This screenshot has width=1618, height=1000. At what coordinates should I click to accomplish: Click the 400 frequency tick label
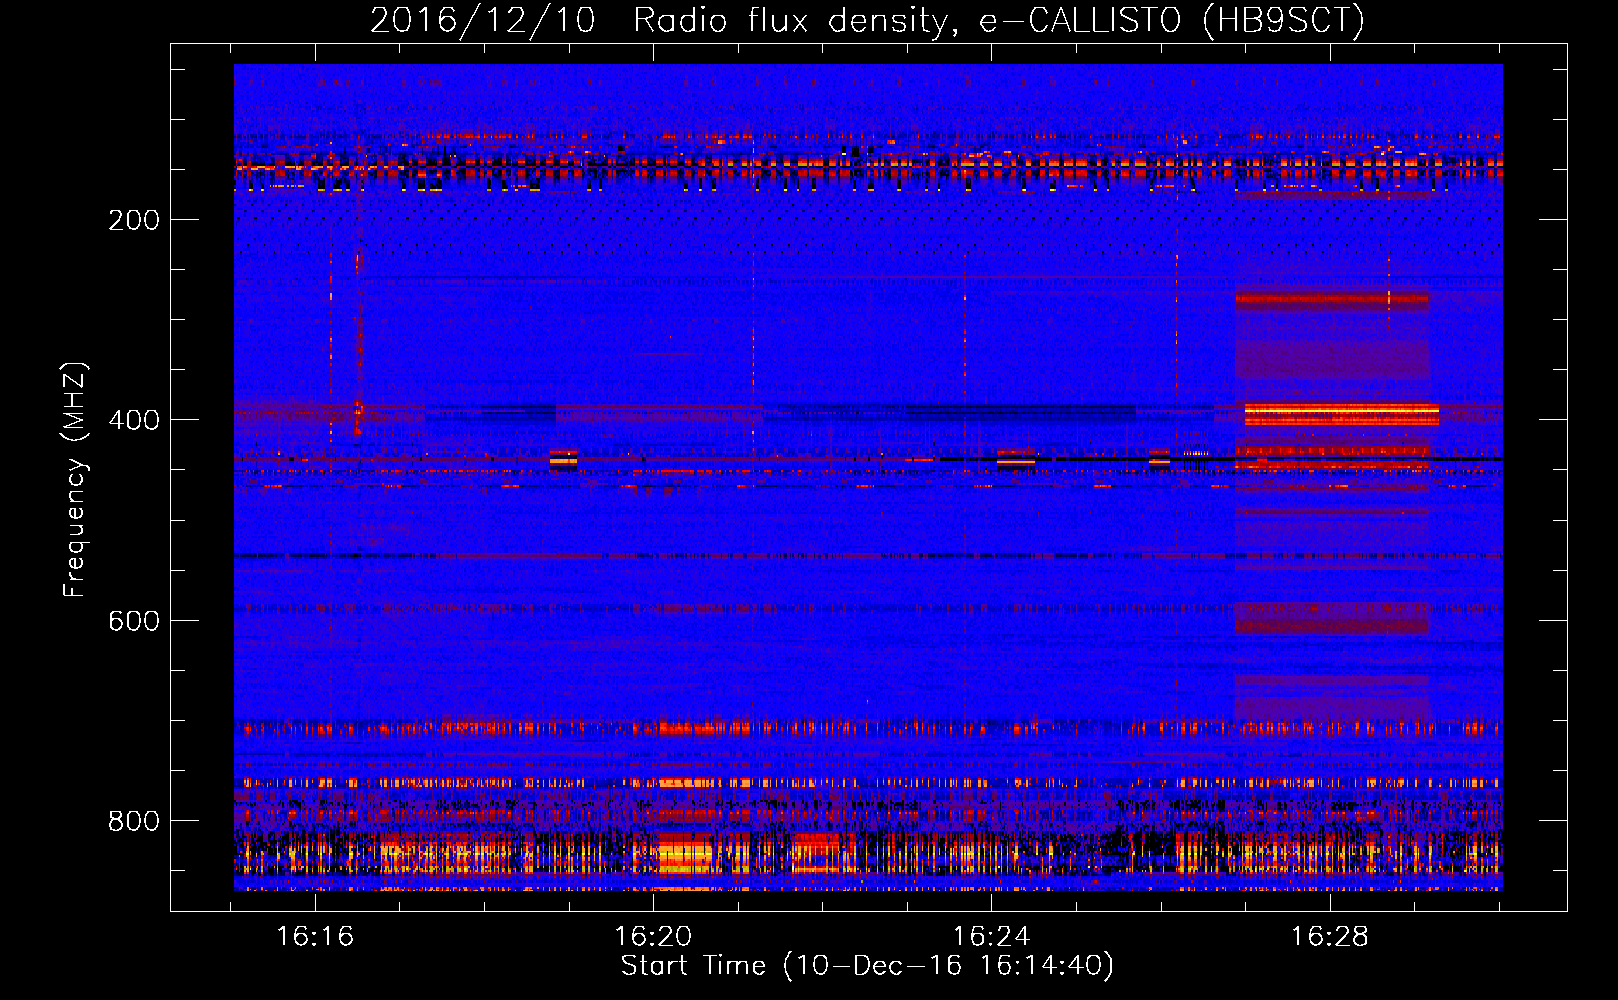(x=133, y=420)
